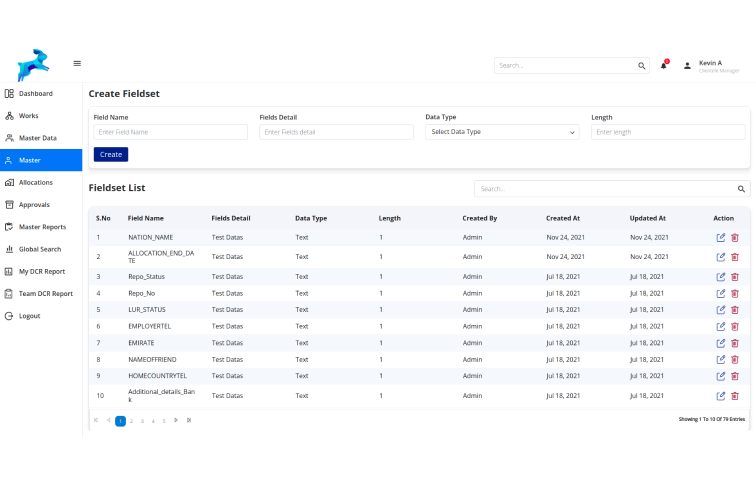Click the hamburger menu icon

77,63
